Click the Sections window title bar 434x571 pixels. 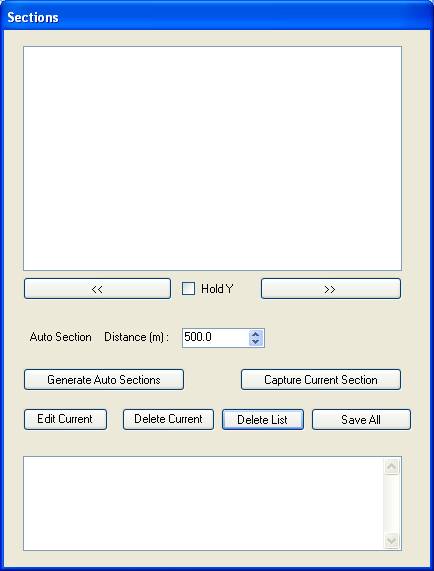217,17
